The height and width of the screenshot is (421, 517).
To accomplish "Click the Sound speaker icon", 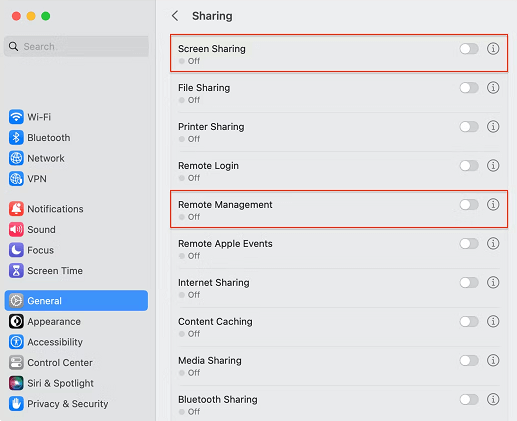I will tap(16, 230).
